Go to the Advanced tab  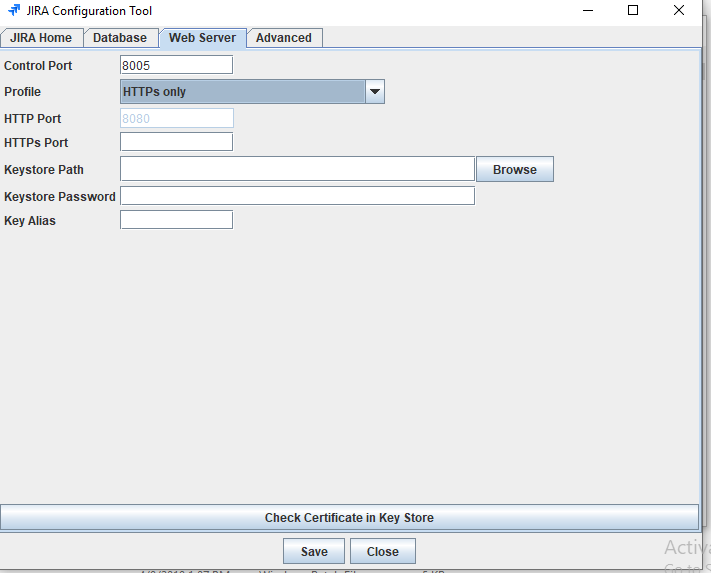[x=284, y=38]
